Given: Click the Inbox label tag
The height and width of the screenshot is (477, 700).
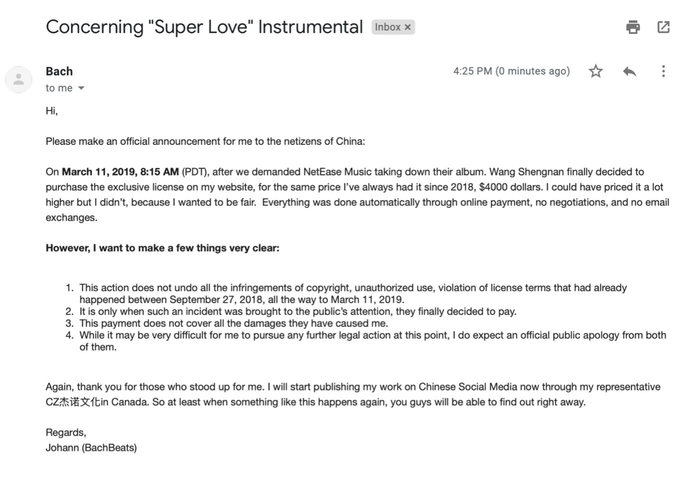Looking at the screenshot, I should click(x=387, y=27).
